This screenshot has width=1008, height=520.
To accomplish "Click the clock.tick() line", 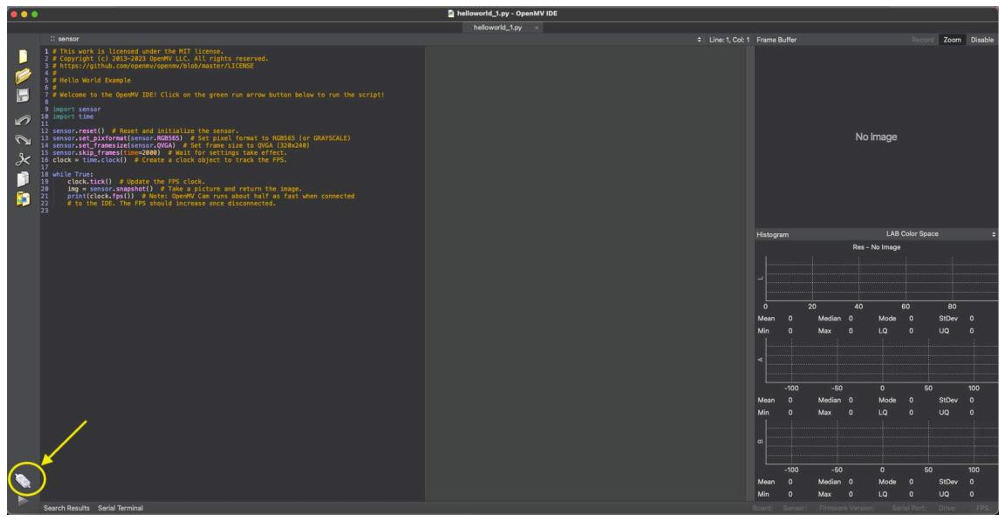I will pyautogui.click(x=136, y=182).
